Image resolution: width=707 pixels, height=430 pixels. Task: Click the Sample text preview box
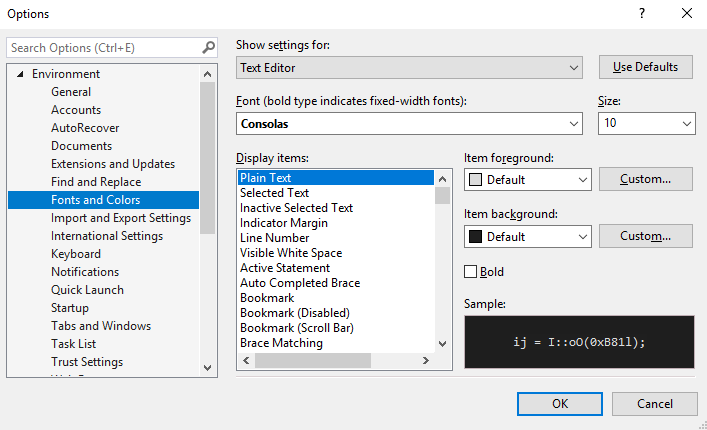point(579,342)
